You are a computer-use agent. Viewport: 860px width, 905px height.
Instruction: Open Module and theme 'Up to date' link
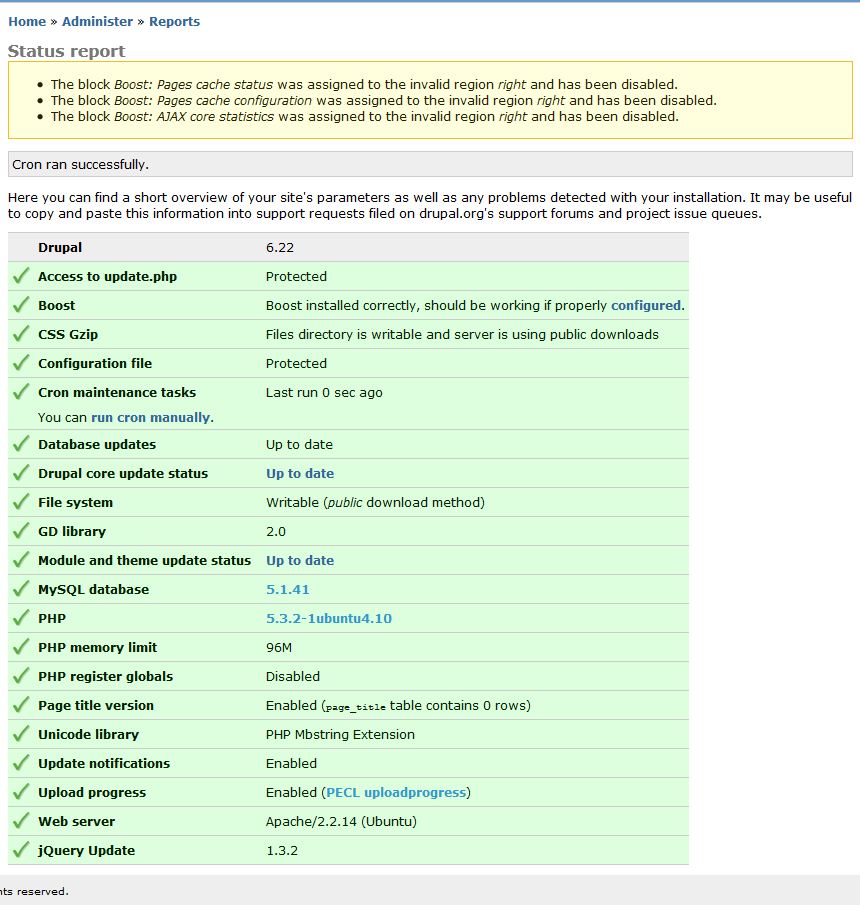(x=300, y=560)
